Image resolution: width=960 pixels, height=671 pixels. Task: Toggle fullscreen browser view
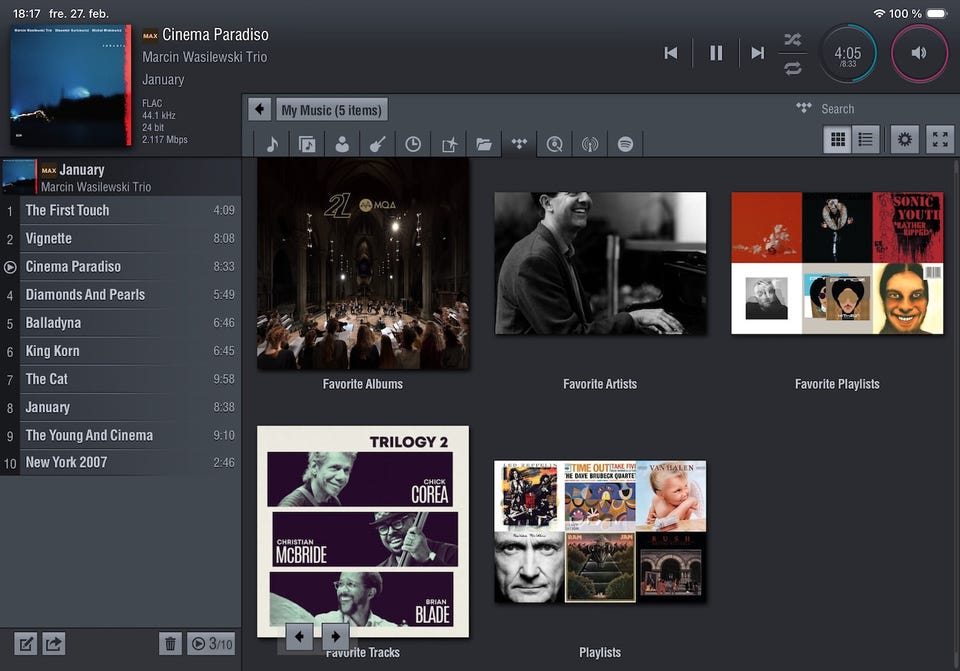[x=940, y=140]
